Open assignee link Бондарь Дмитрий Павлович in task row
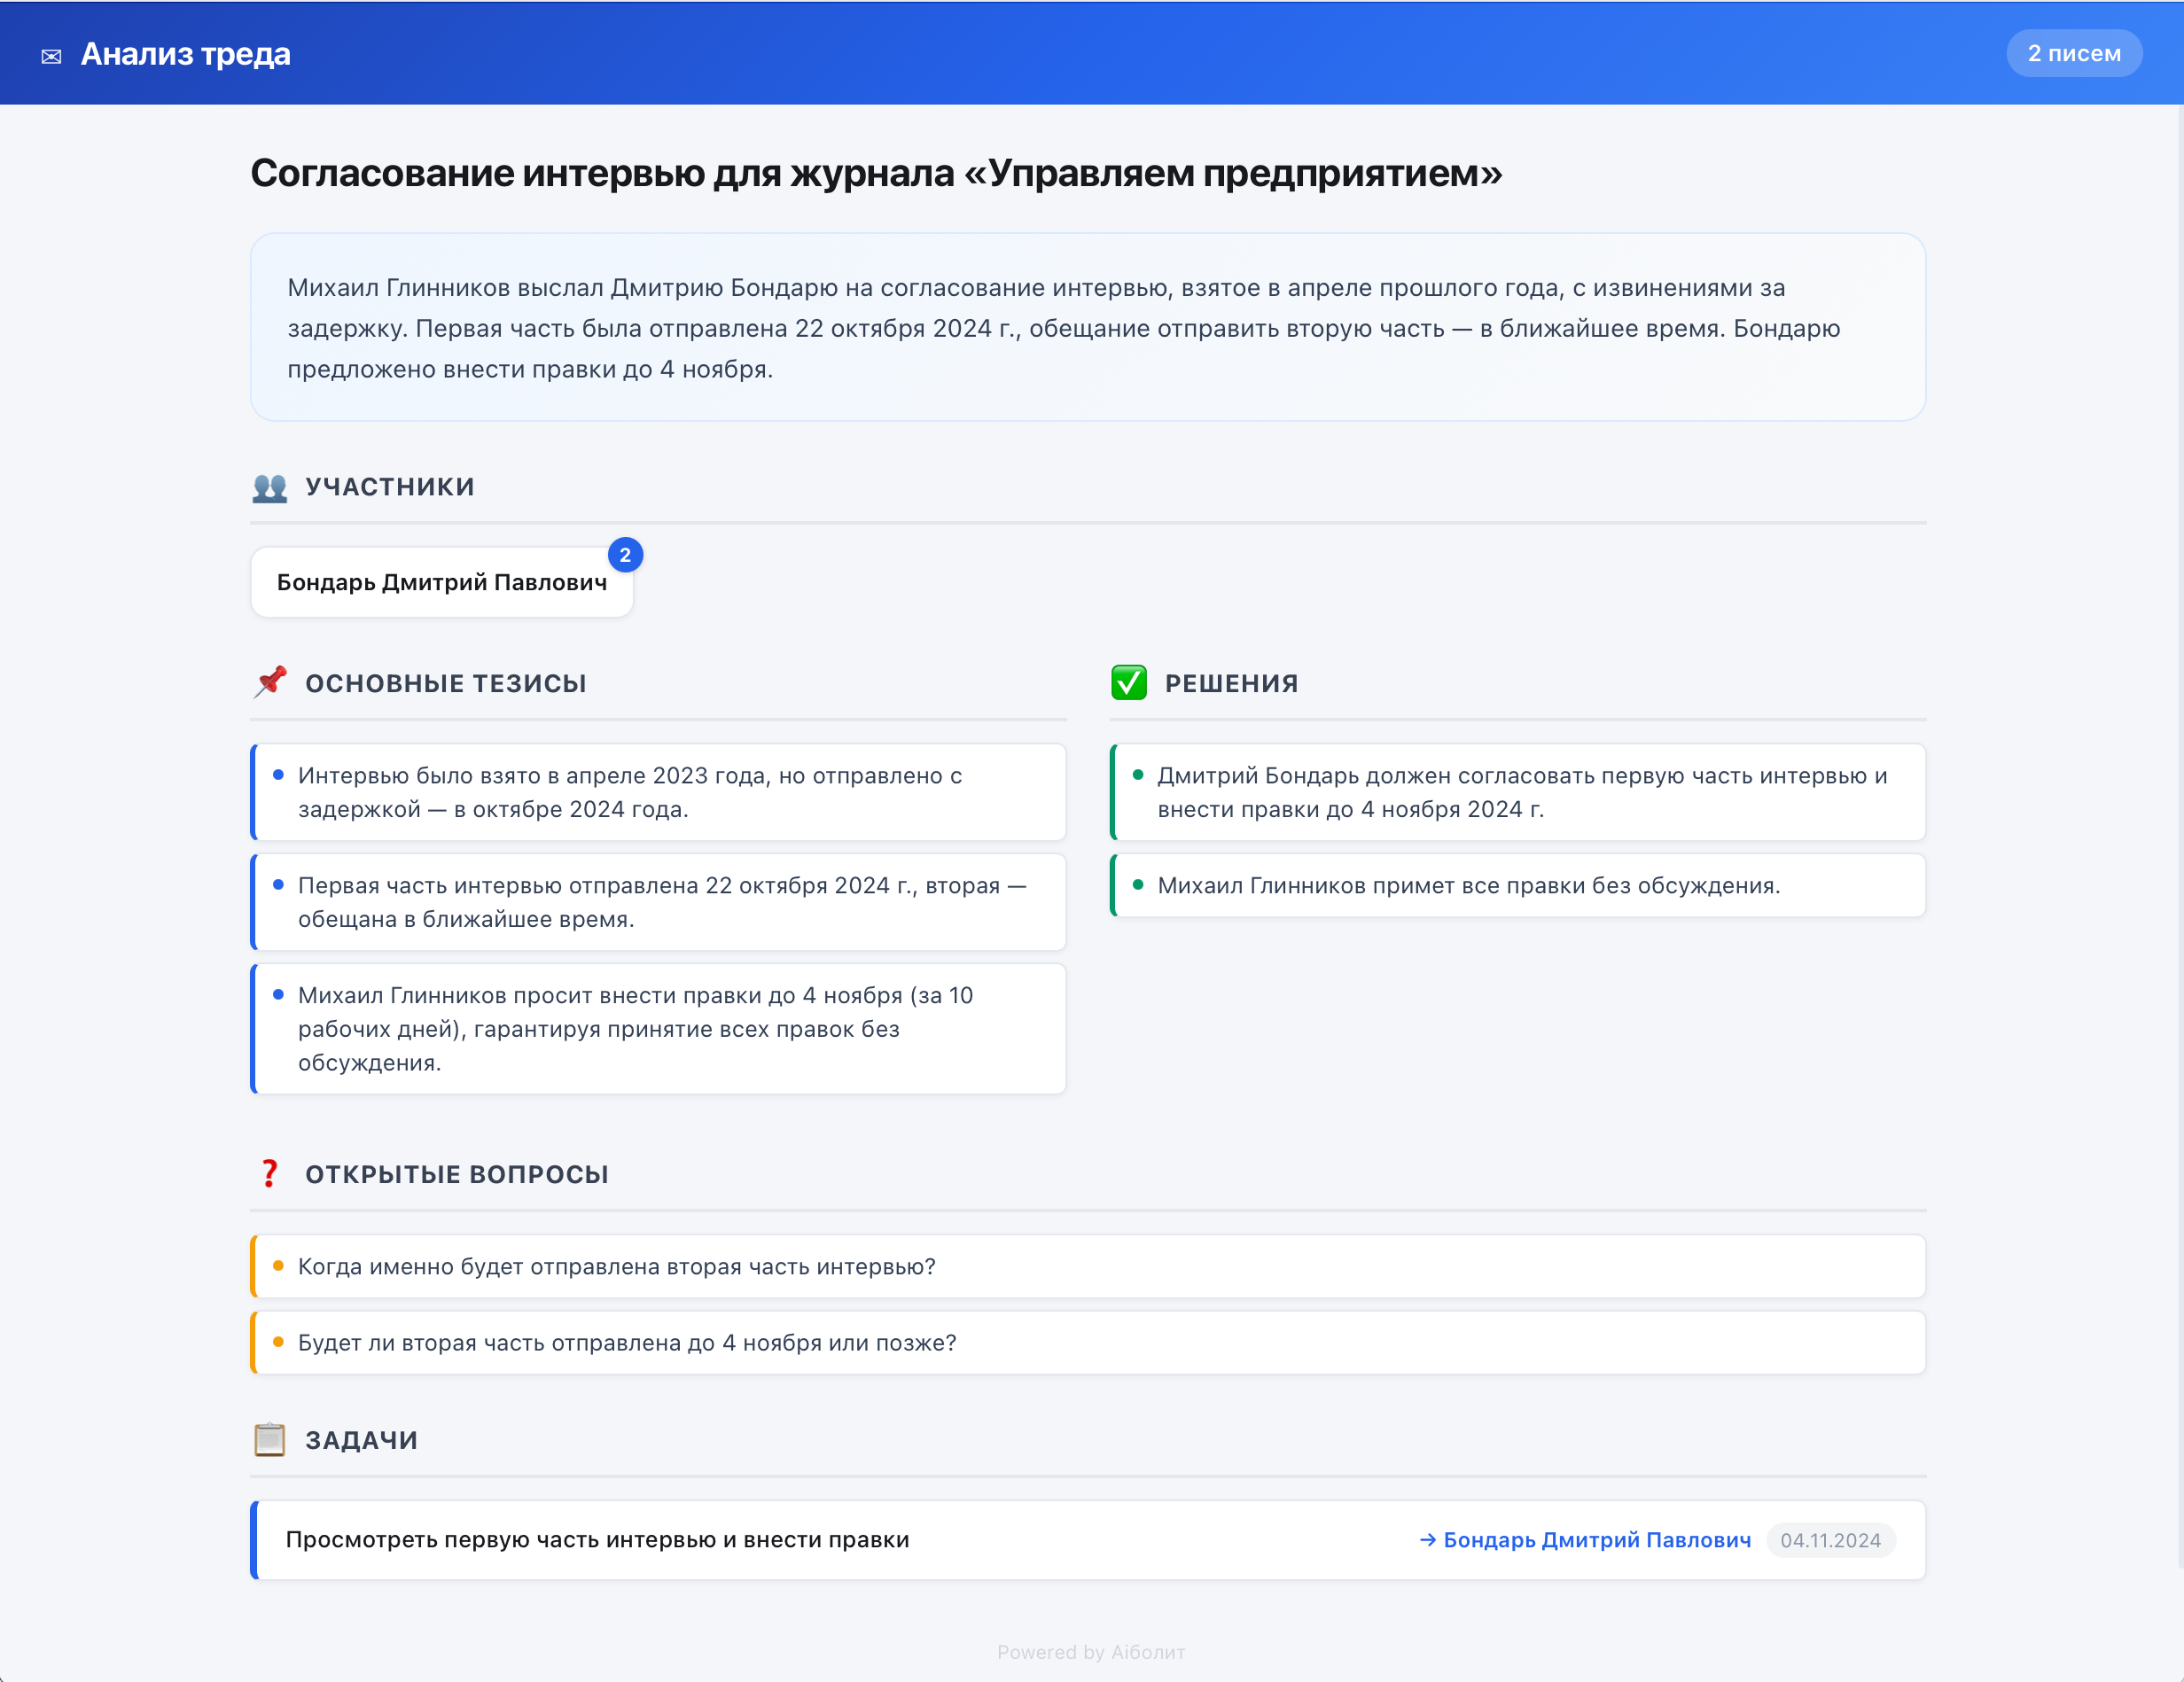Viewport: 2184px width, 1682px height. click(1596, 1540)
